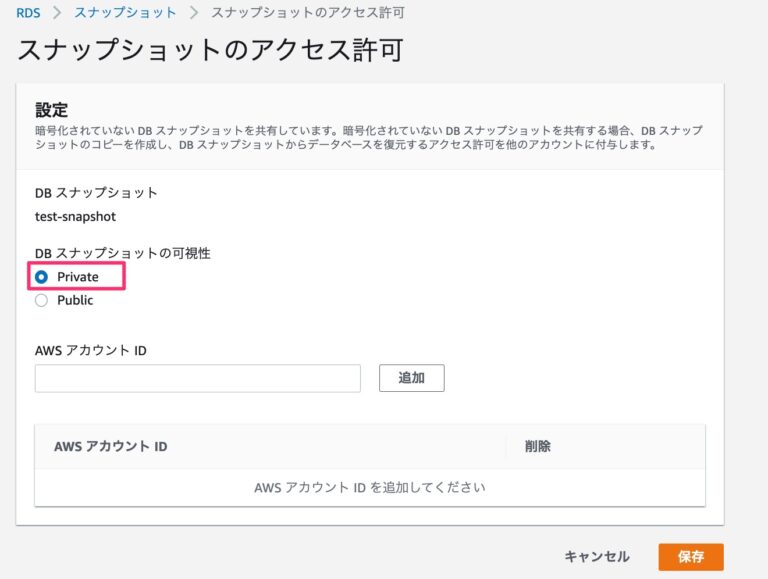Select the Private radio button

[x=42, y=277]
